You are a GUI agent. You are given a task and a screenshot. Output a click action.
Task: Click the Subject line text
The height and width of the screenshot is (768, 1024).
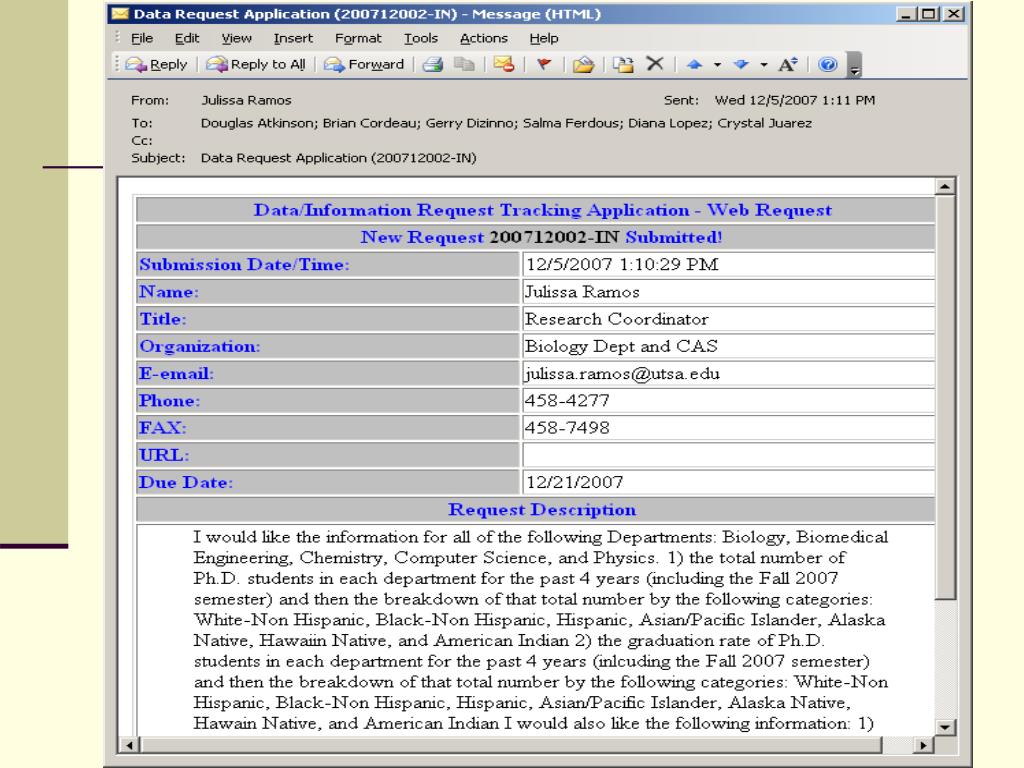(338, 158)
